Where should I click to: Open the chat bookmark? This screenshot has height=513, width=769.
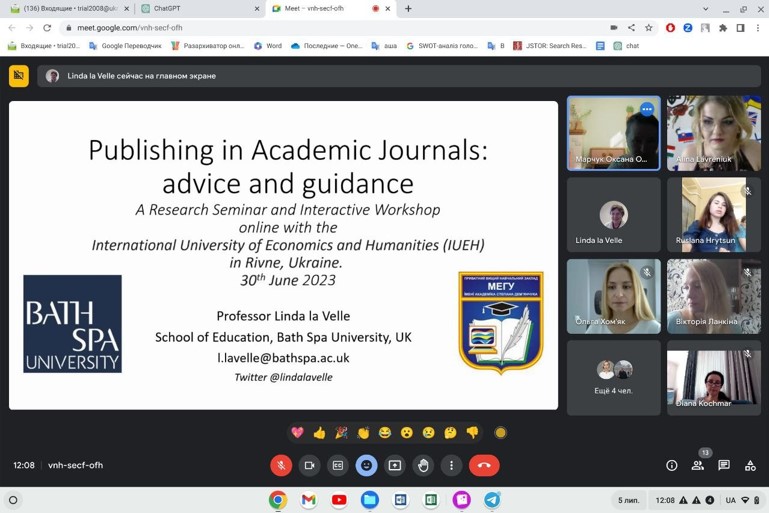[626, 46]
